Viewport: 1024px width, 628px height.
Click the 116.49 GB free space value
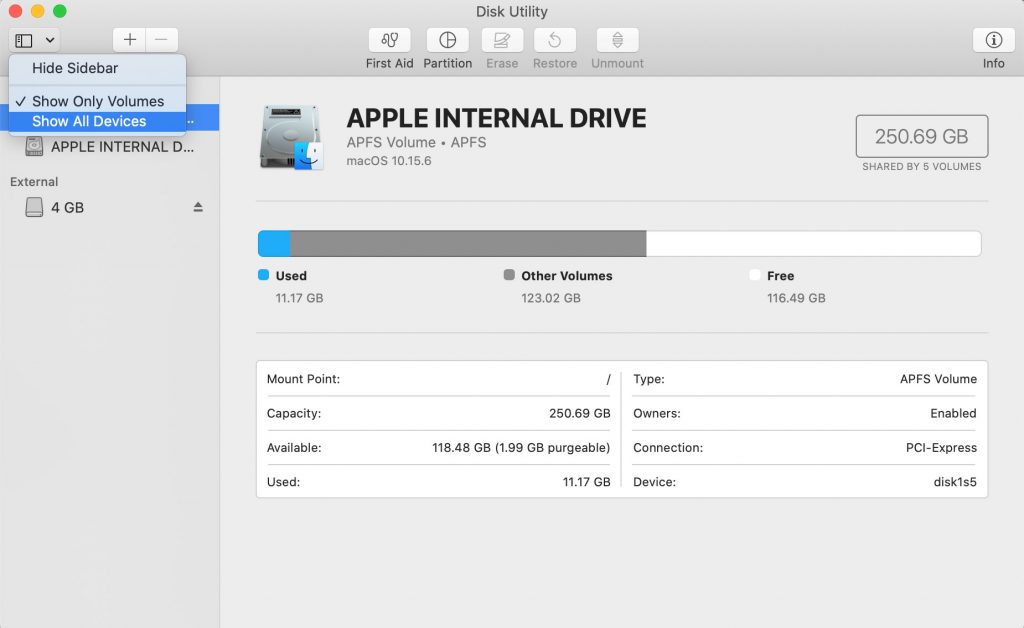coord(796,298)
